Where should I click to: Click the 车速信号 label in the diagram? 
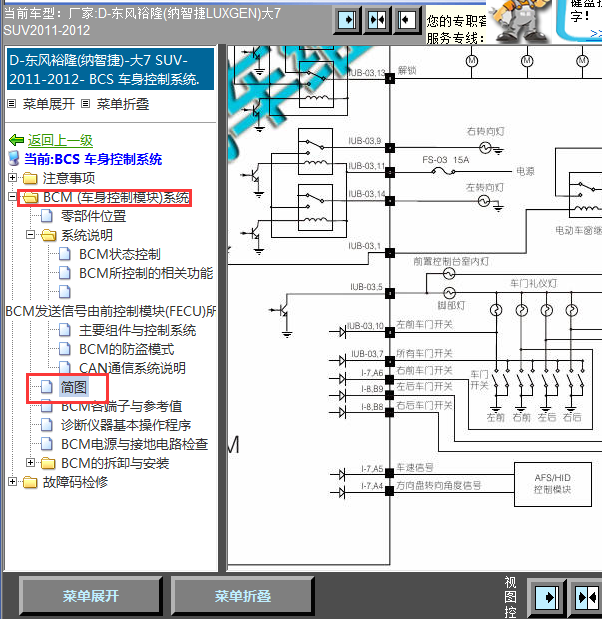414,468
